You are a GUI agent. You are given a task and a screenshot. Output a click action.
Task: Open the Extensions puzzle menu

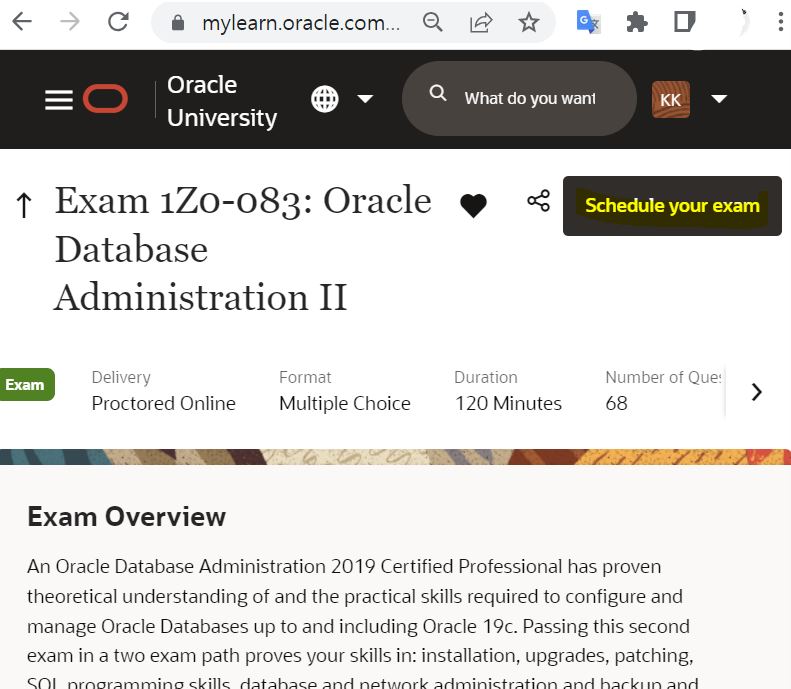pyautogui.click(x=637, y=22)
